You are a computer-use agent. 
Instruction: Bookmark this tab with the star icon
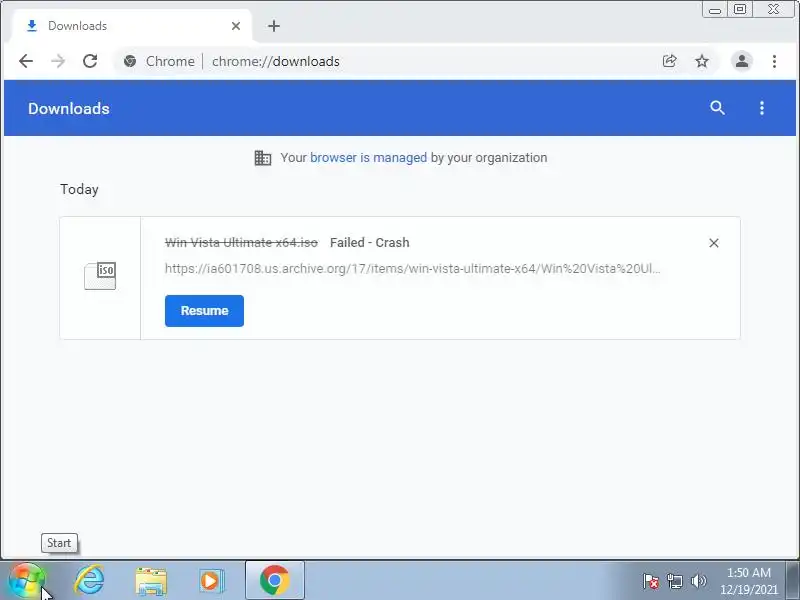(702, 61)
